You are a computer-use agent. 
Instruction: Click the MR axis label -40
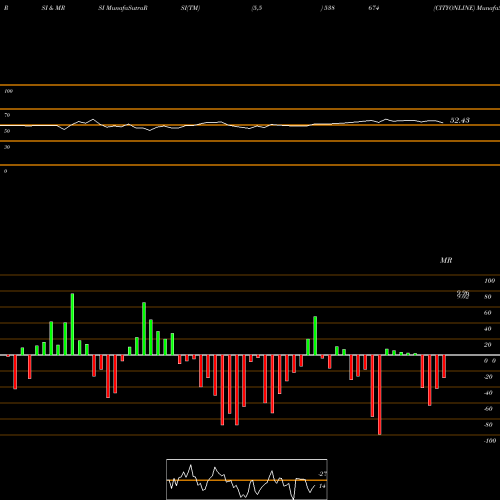(x=488, y=393)
